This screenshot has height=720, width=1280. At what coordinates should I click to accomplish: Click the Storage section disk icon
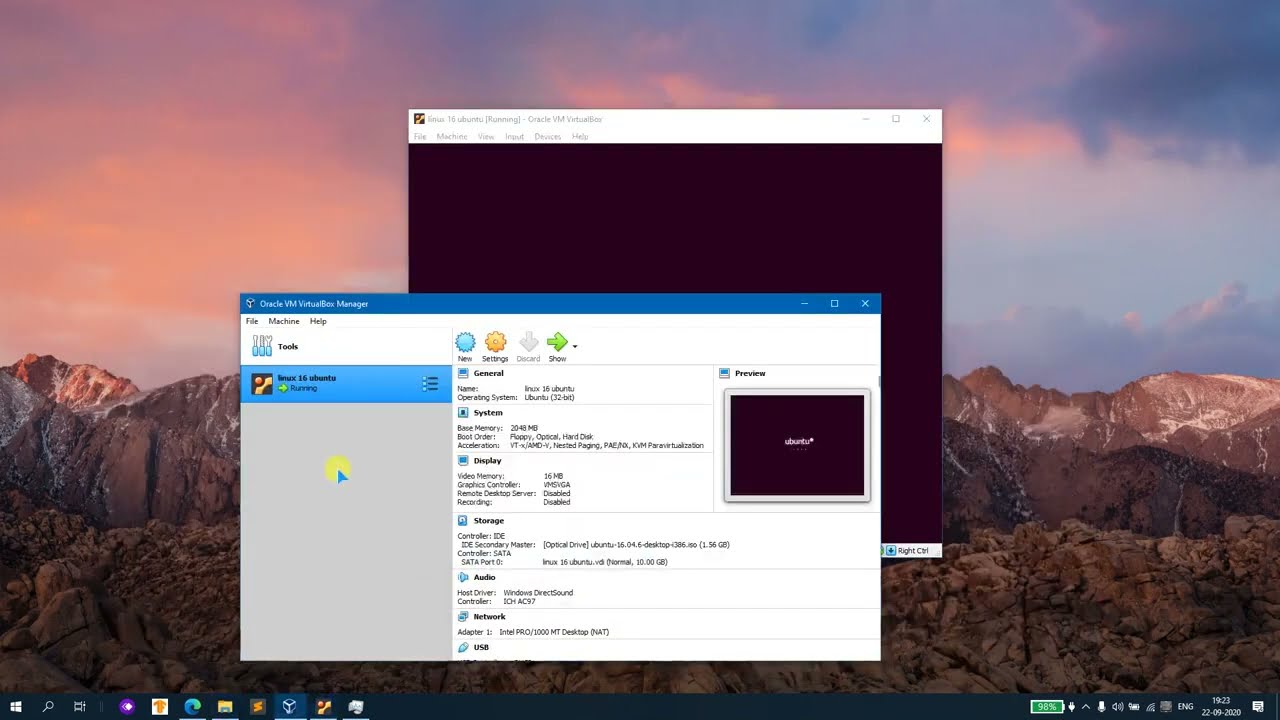pos(463,520)
